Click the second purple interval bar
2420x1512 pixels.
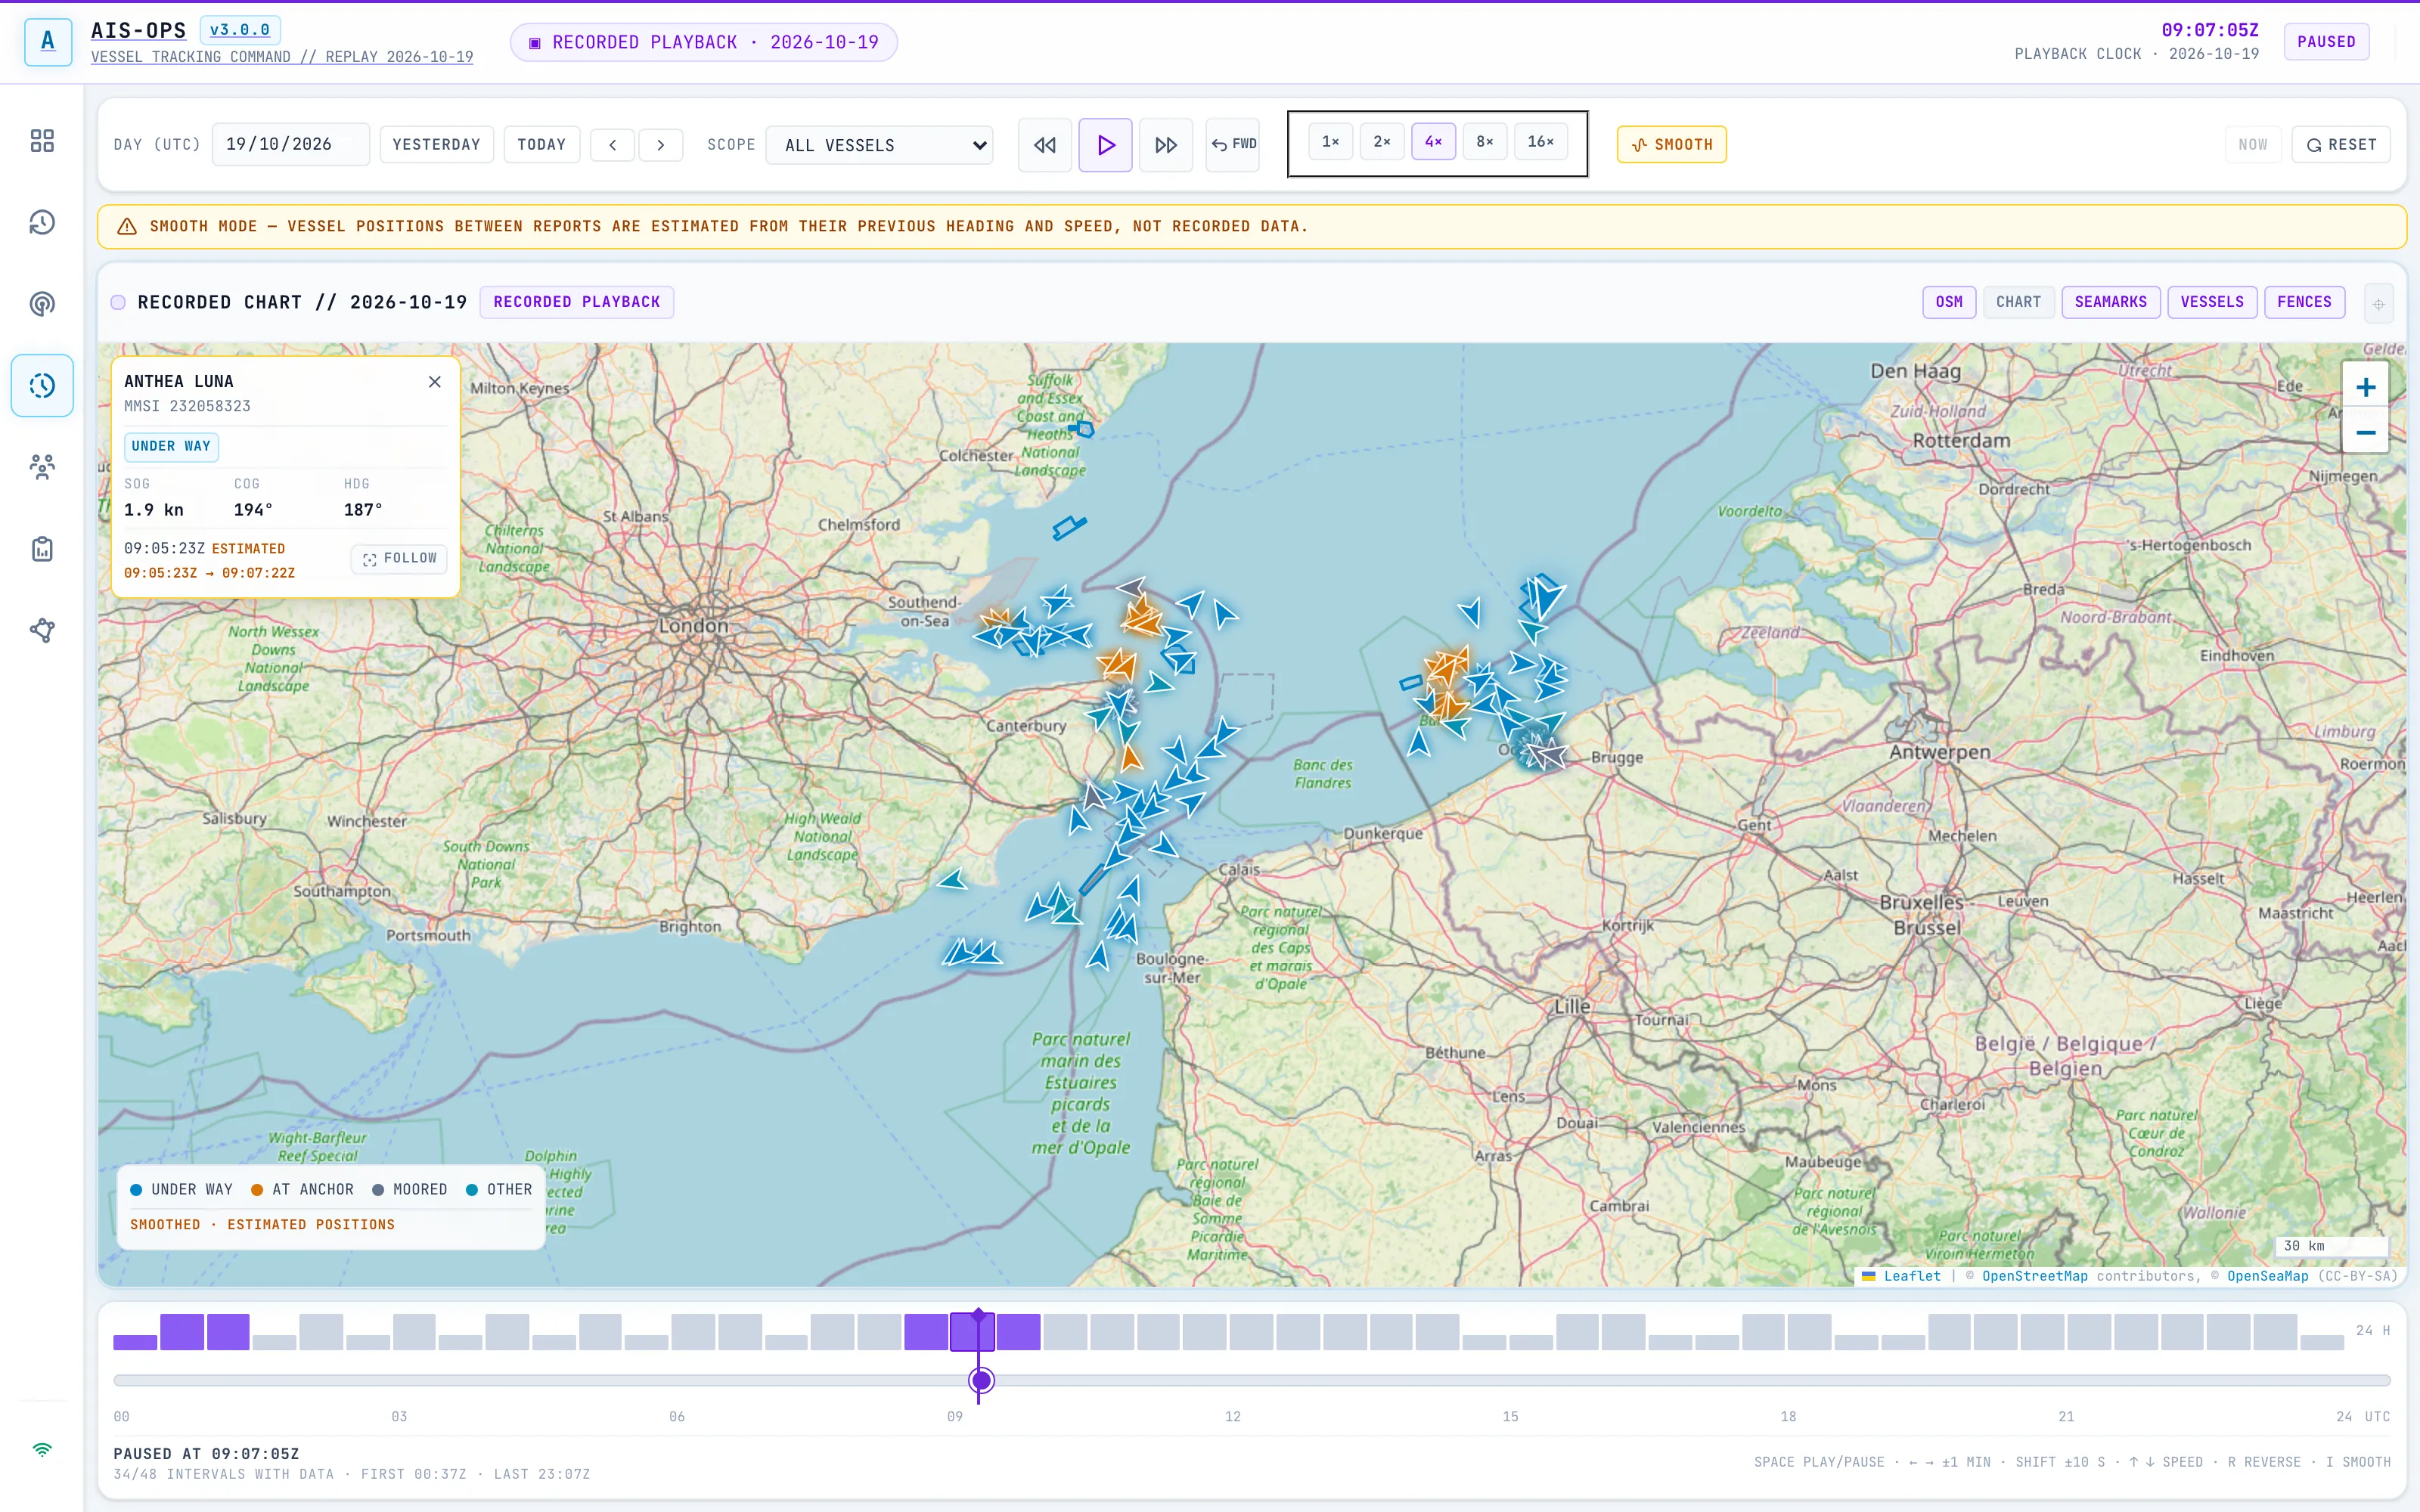point(182,1332)
